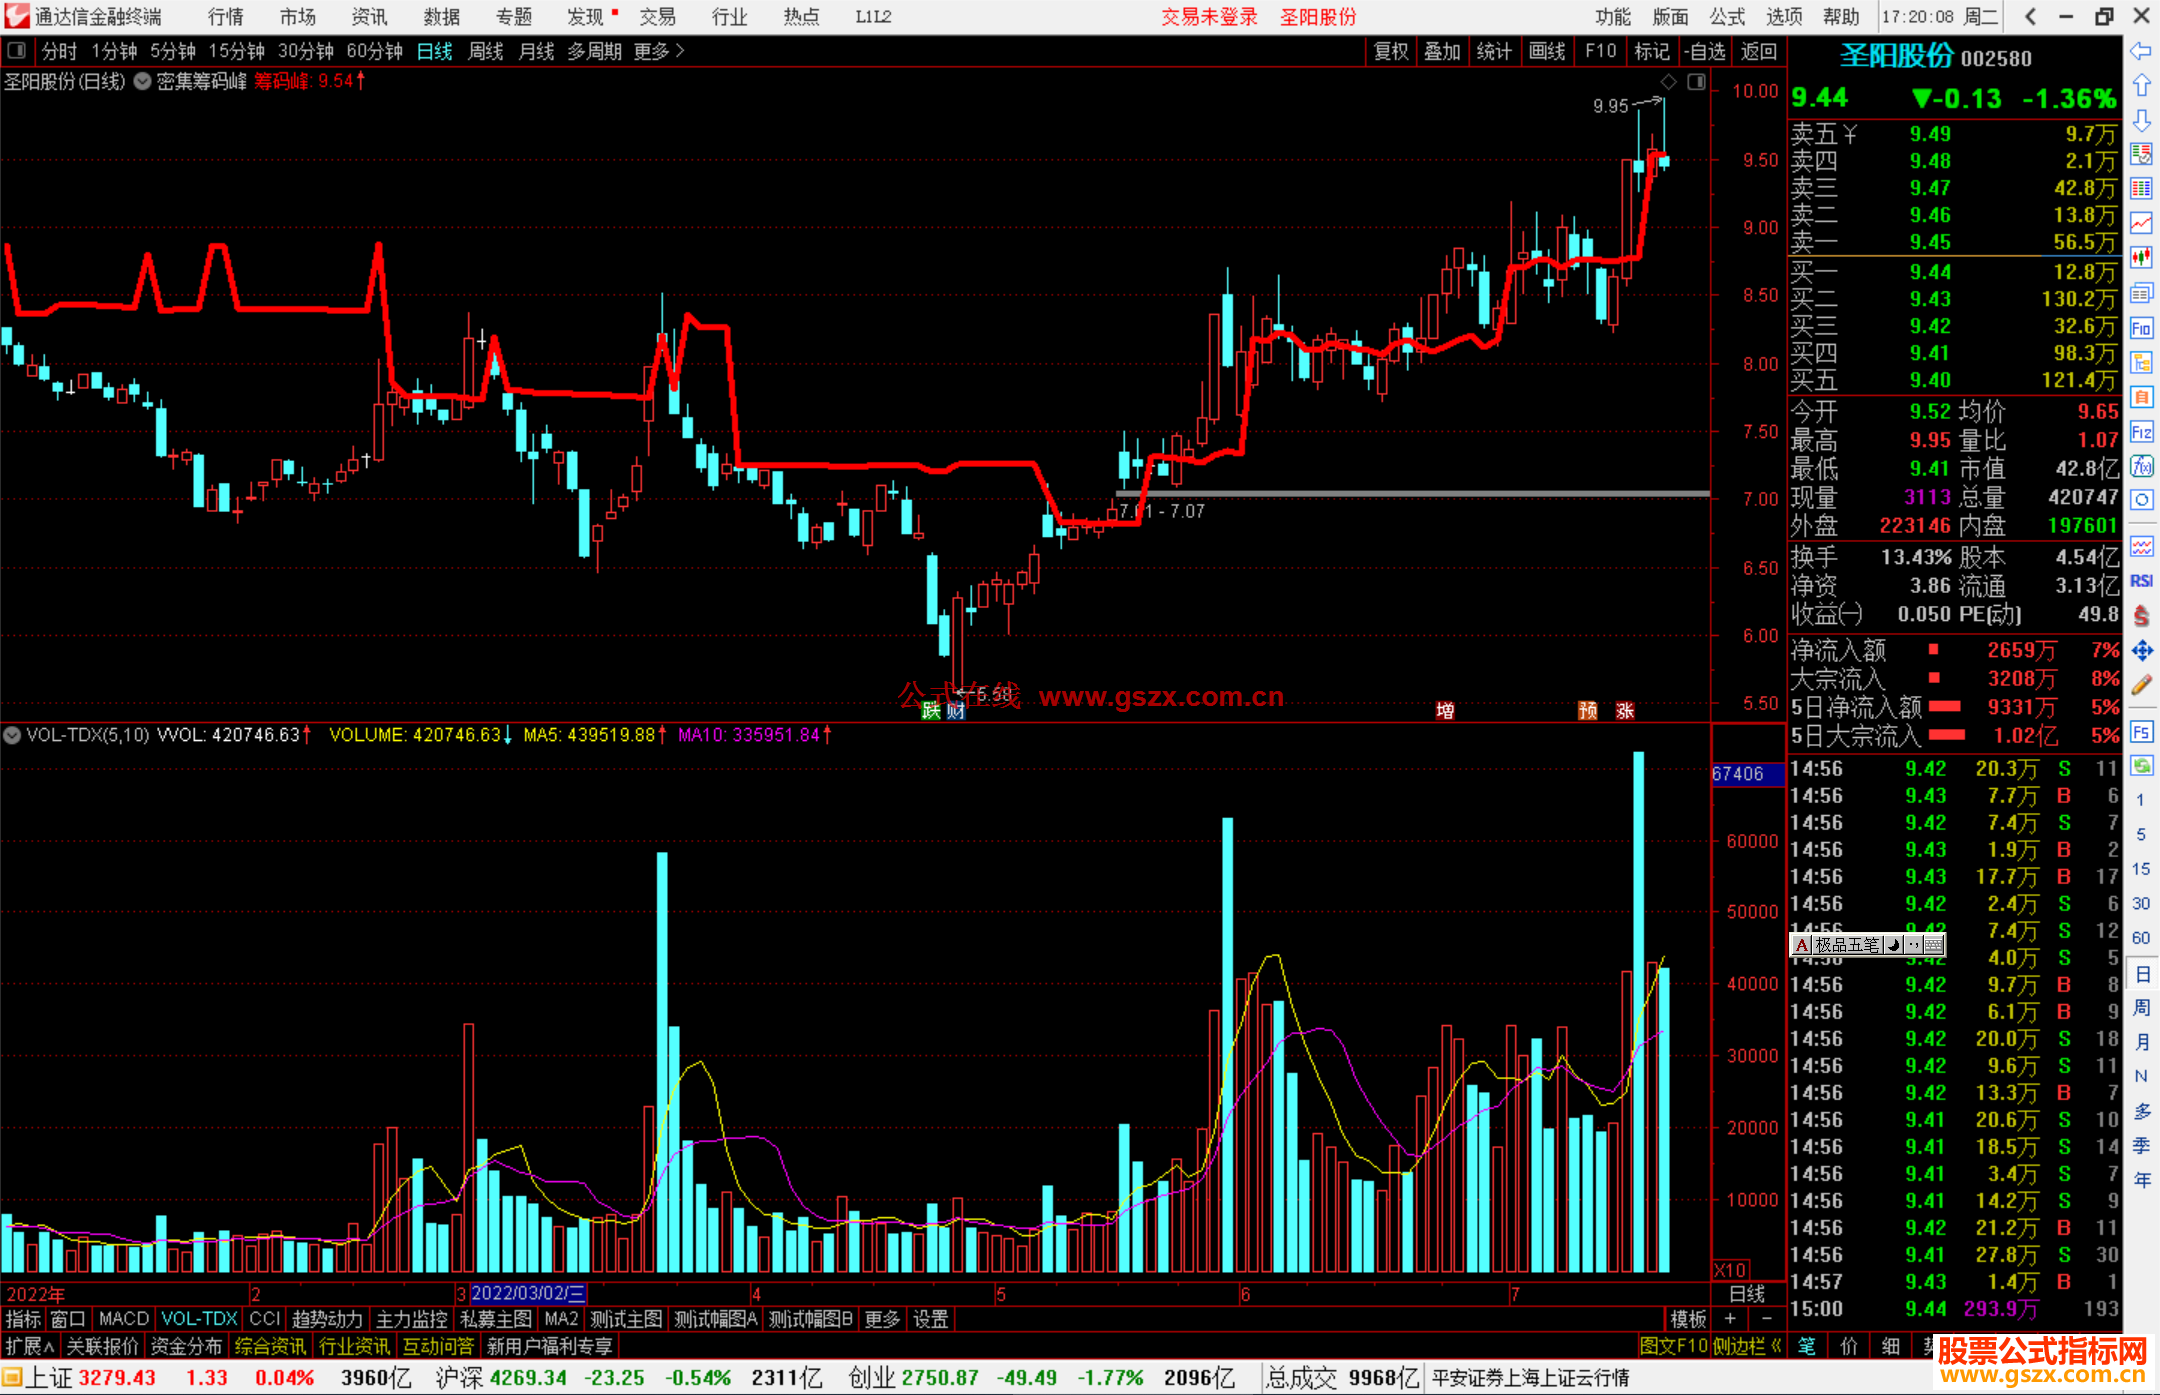Click the red S icon in sidebar

tap(2141, 615)
